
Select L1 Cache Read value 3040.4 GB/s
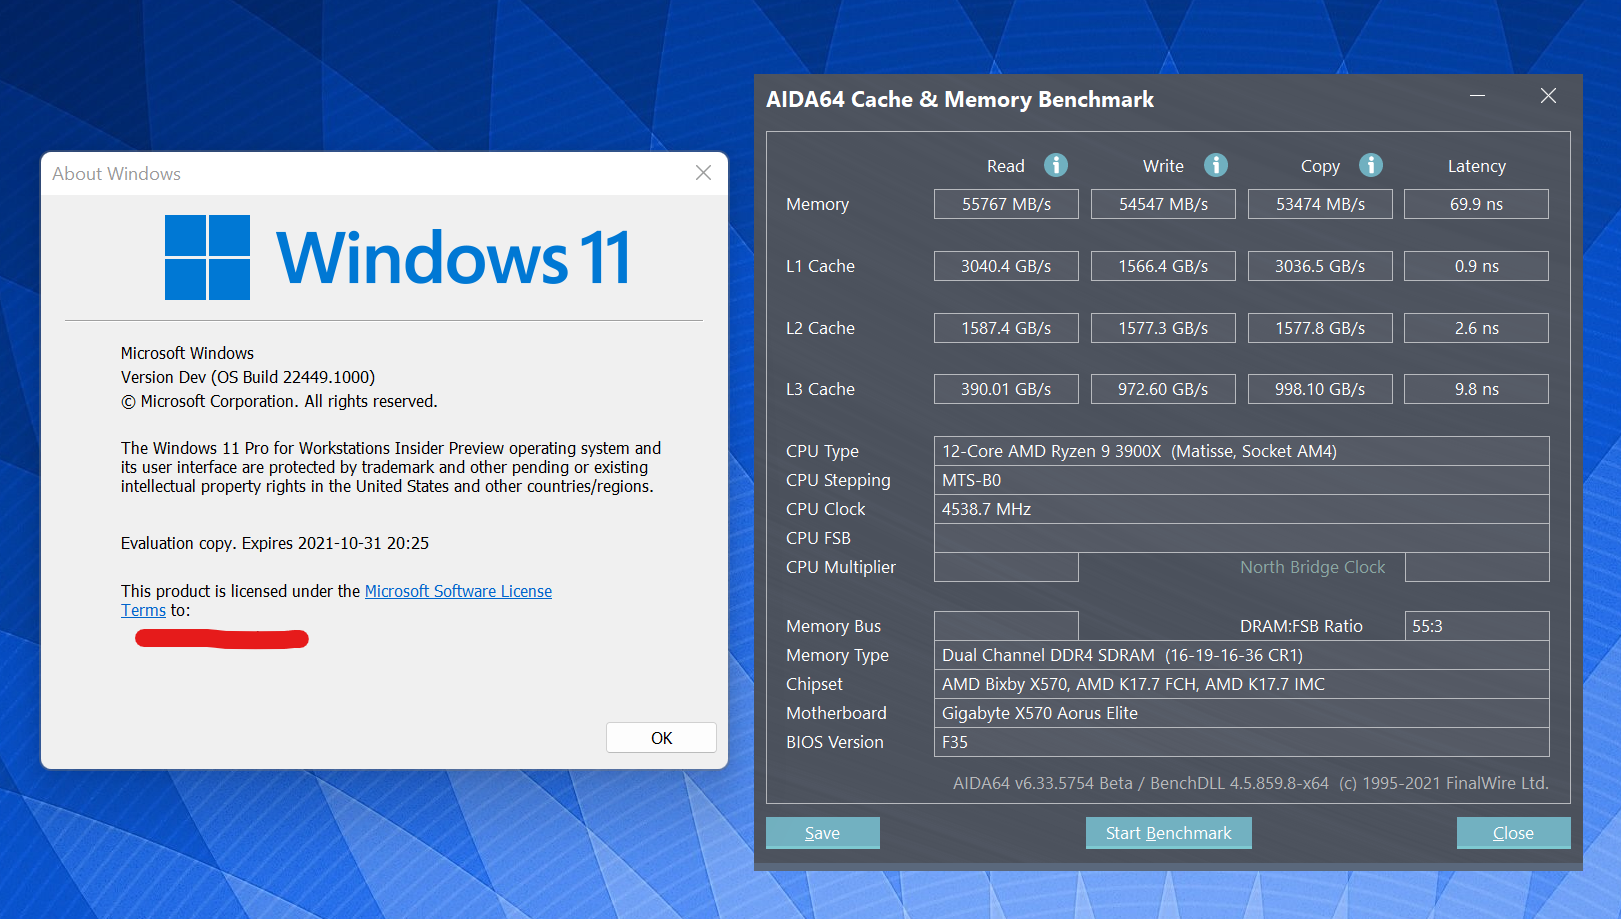[x=1006, y=266]
